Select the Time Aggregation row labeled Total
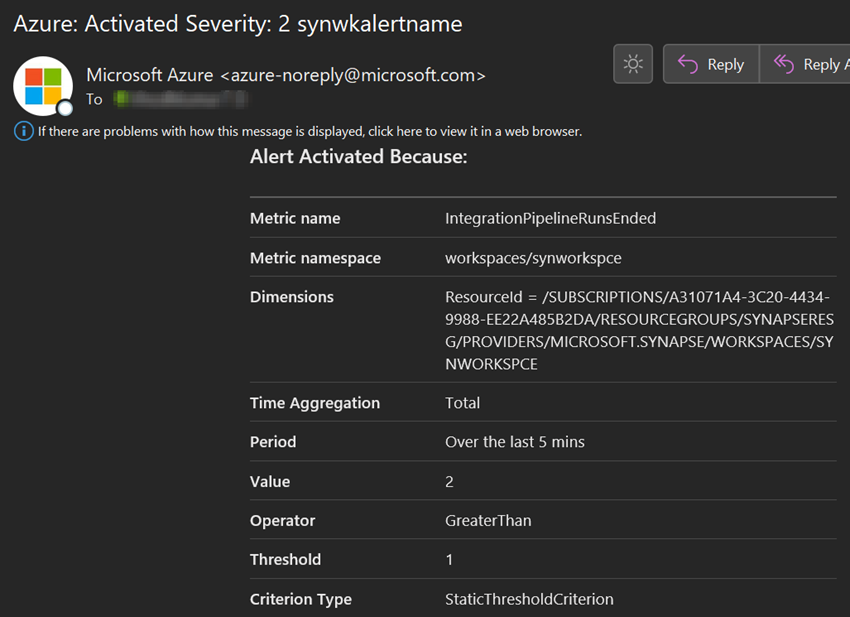This screenshot has width=850, height=617. tap(463, 402)
